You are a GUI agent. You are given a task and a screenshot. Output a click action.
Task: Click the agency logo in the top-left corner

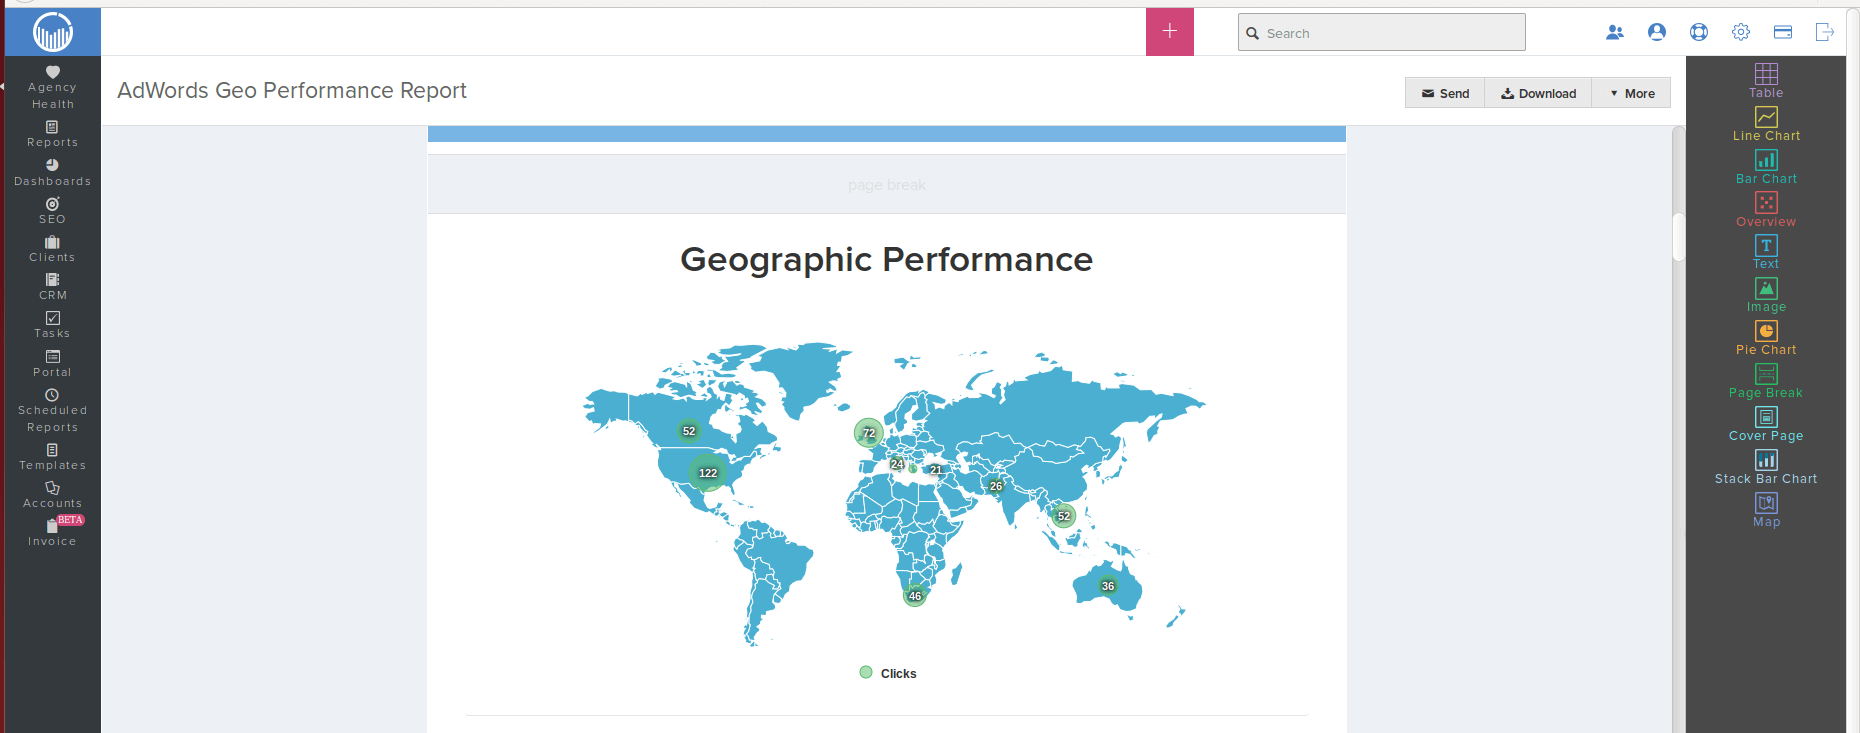pyautogui.click(x=53, y=32)
